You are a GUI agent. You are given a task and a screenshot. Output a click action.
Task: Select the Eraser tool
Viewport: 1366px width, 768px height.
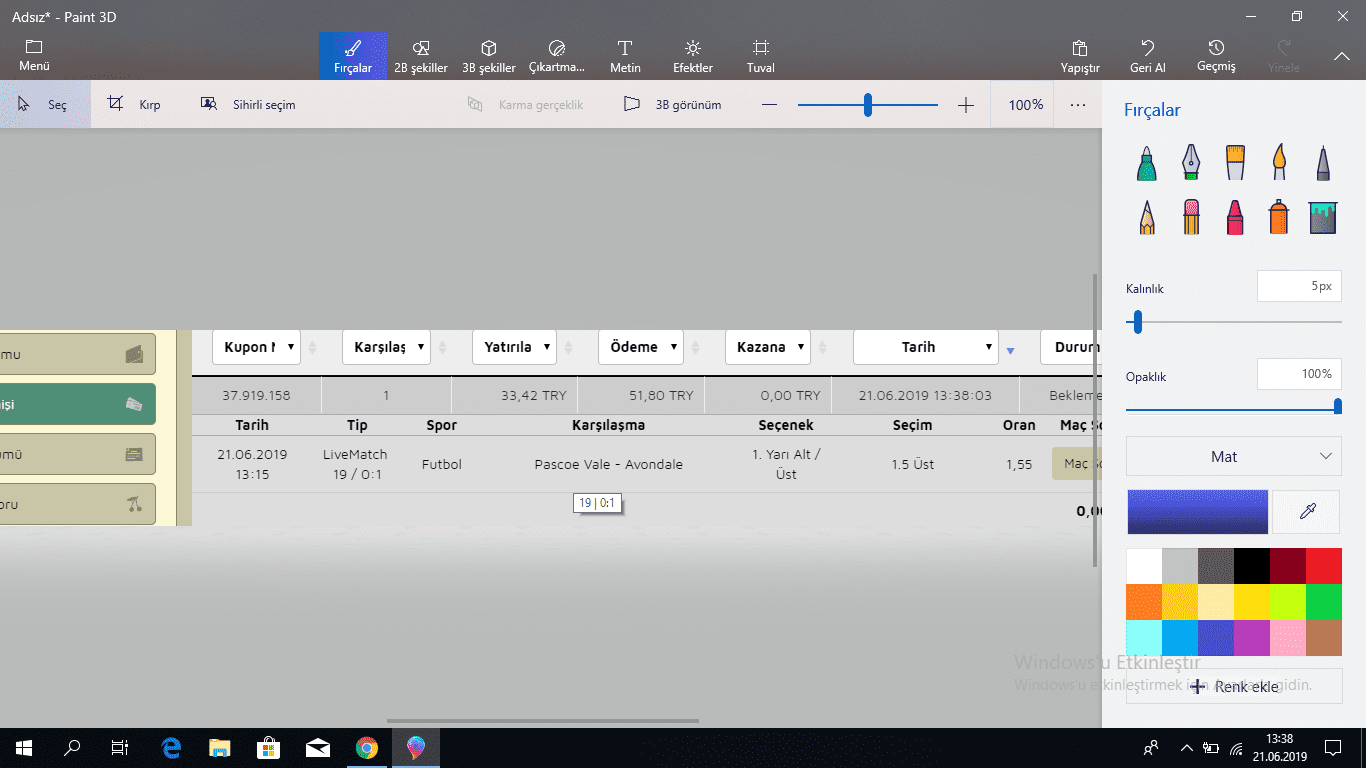click(1190, 216)
